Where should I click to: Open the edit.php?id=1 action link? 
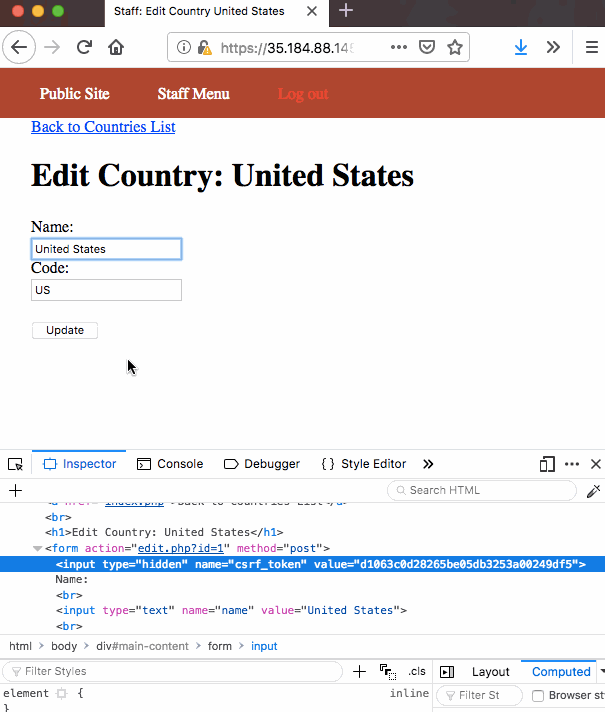[181, 549]
